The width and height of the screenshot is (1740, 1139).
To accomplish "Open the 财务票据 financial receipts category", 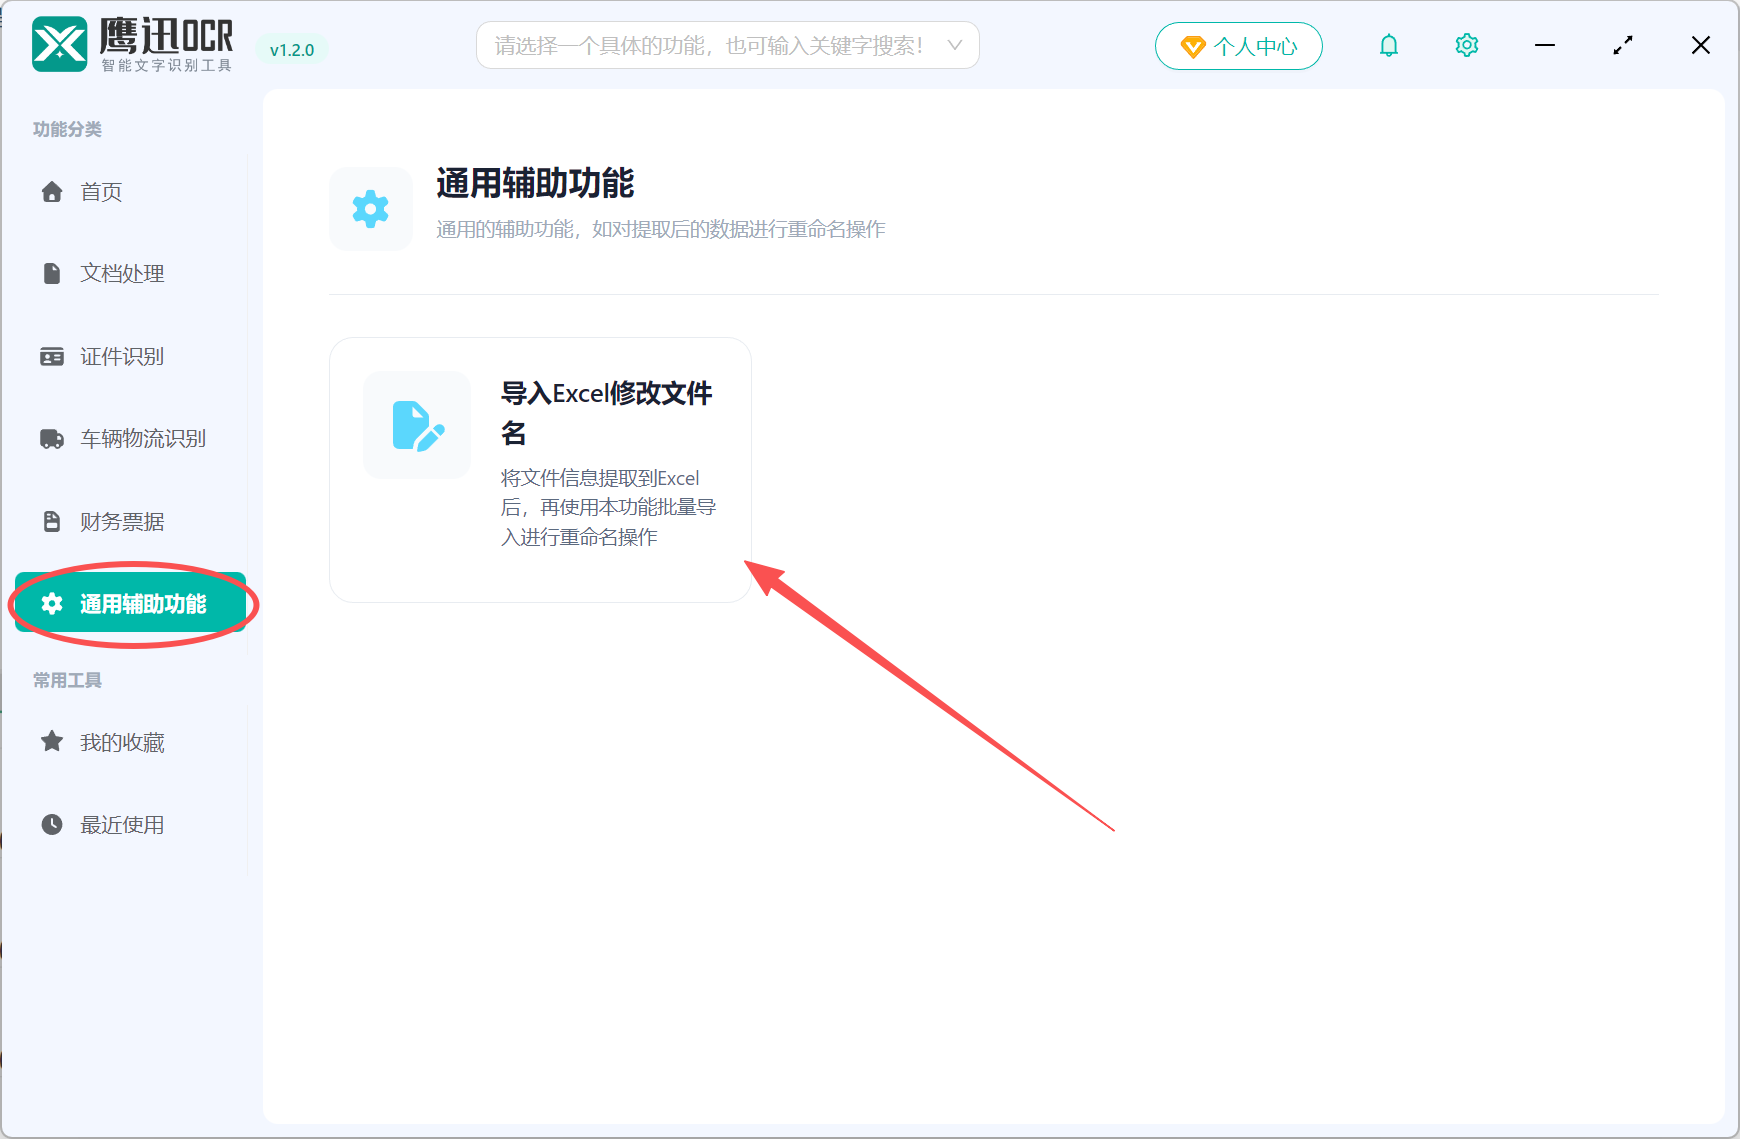I will point(122,520).
